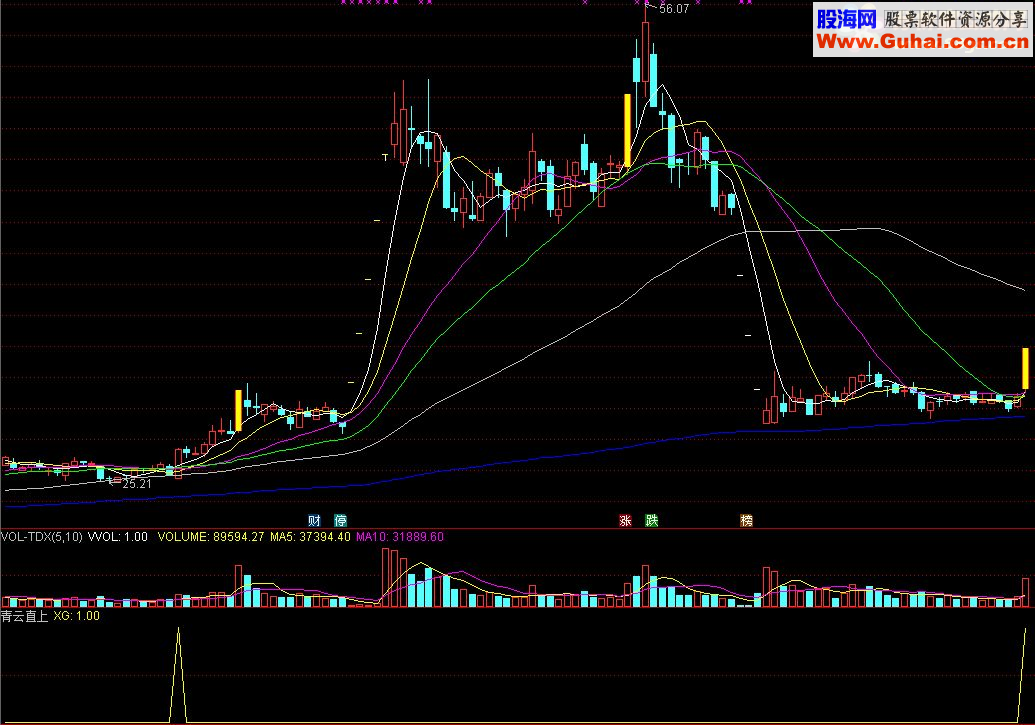Click the blue 财 info marker

[x=314, y=520]
